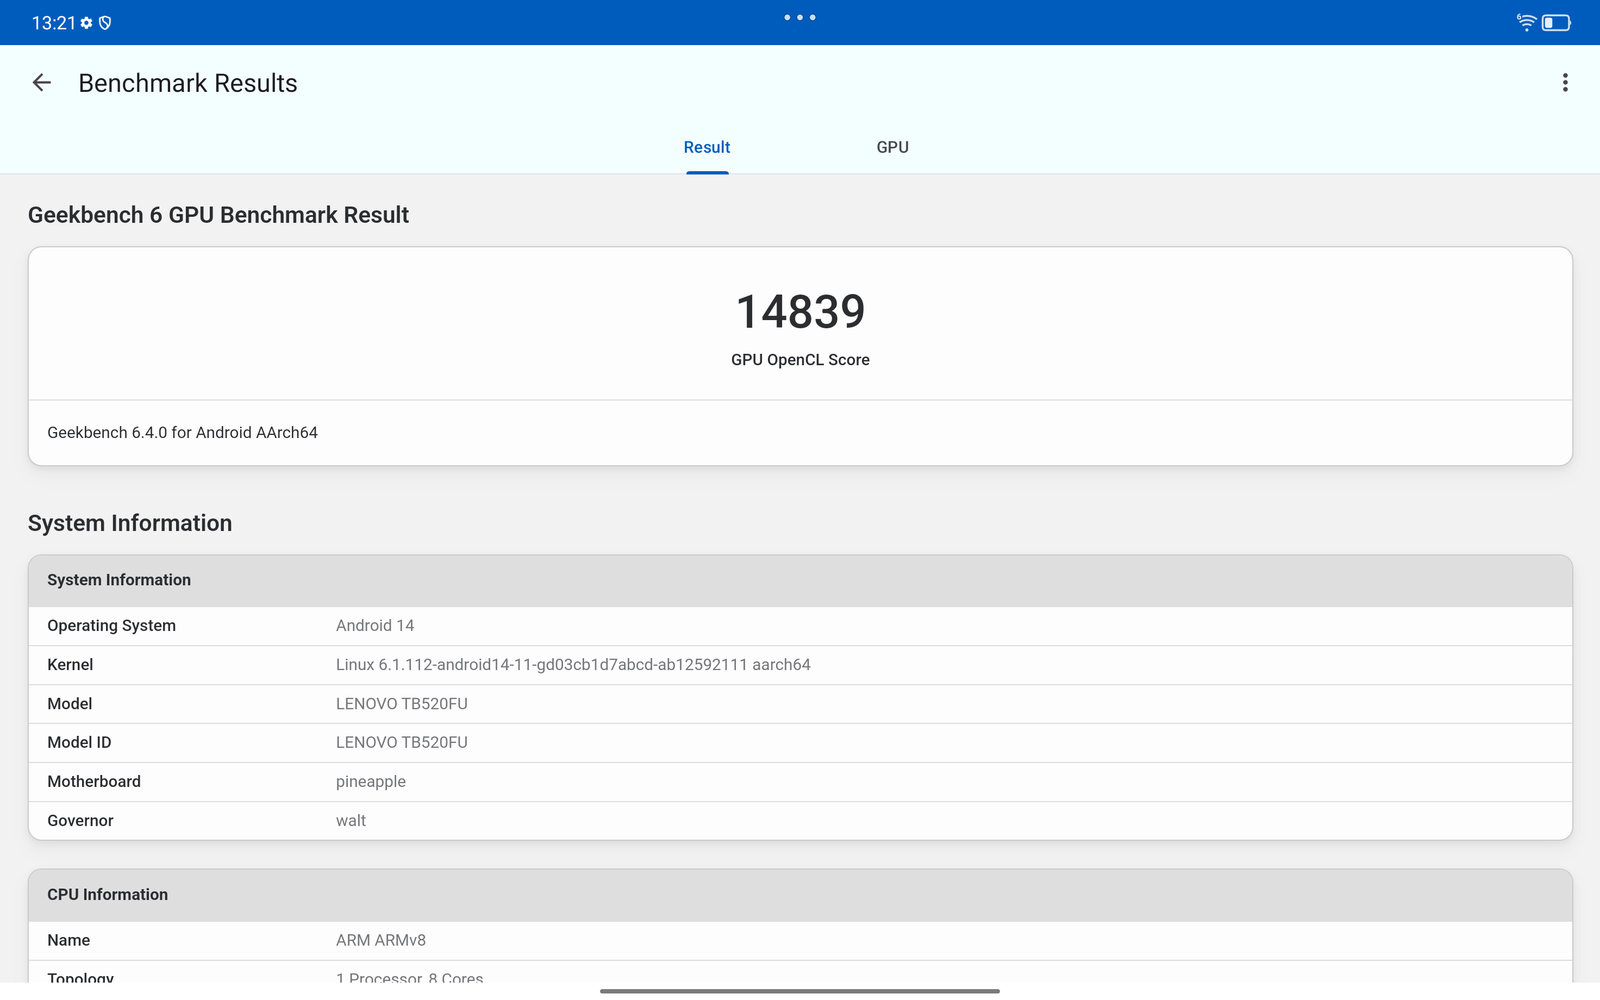Viewport: 1600px width, 1000px height.
Task: Tap the 14839 GPU OpenCL score
Action: 800,312
